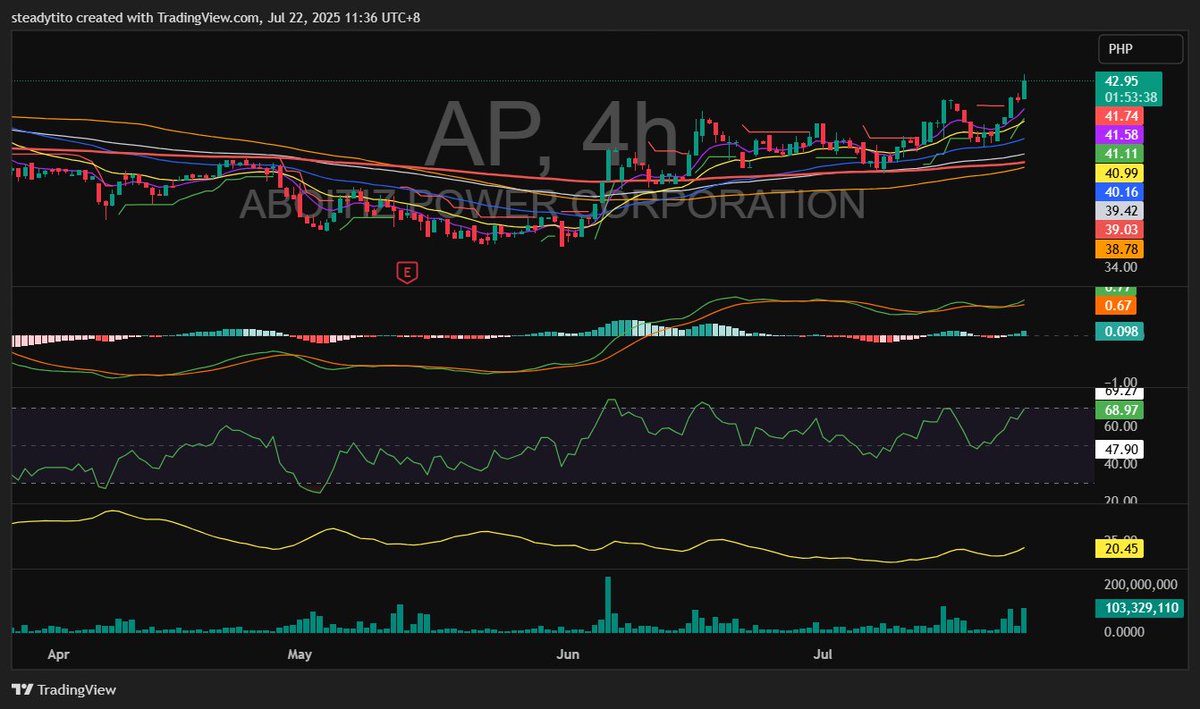The width and height of the screenshot is (1200, 709).
Task: Click the yellow ADX value 20.45
Action: (x=1121, y=548)
